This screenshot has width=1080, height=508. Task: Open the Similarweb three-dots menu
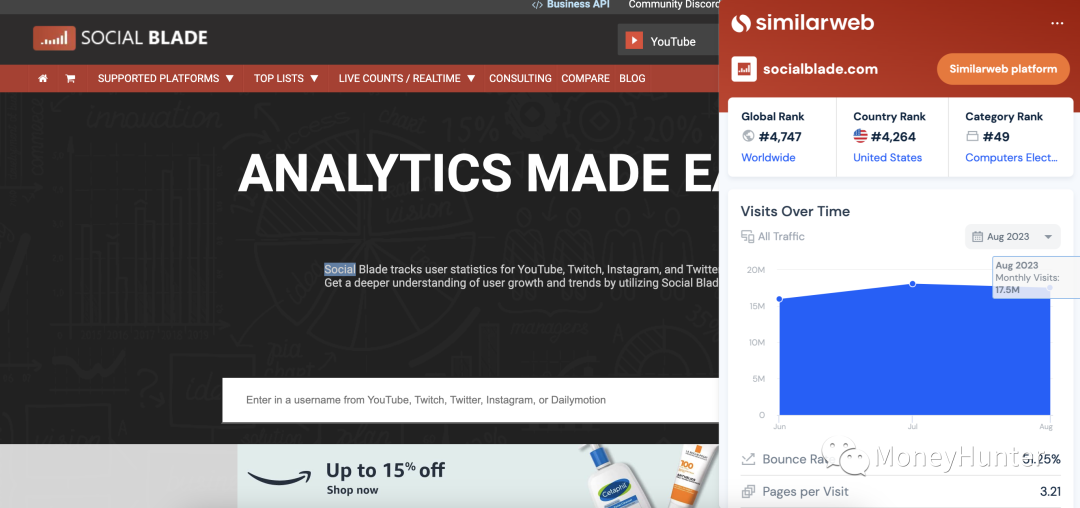pyautogui.click(x=1057, y=23)
